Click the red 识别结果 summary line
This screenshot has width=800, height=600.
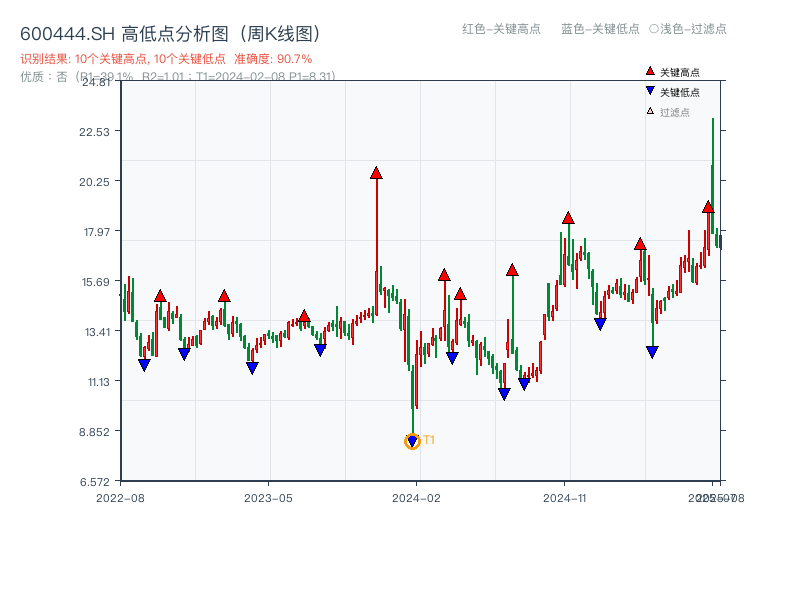tap(166, 59)
